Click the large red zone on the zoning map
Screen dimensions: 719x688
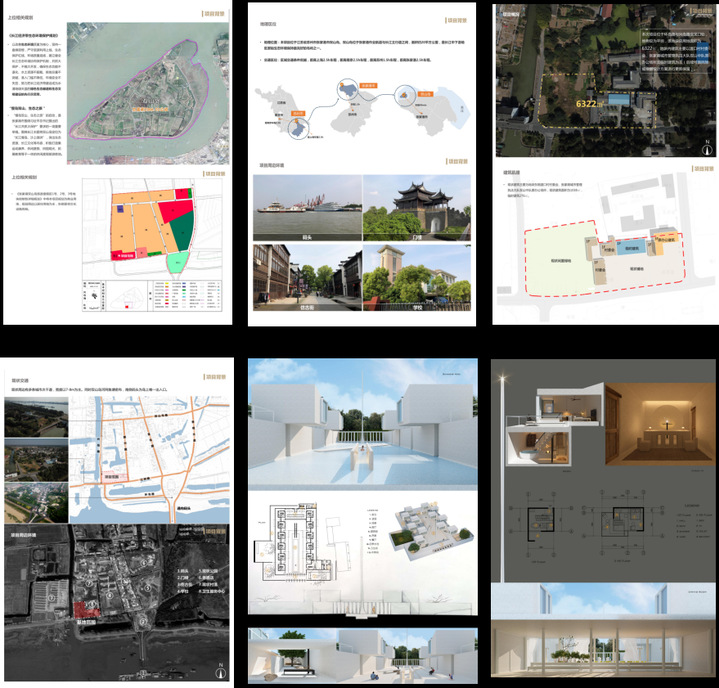[175, 211]
